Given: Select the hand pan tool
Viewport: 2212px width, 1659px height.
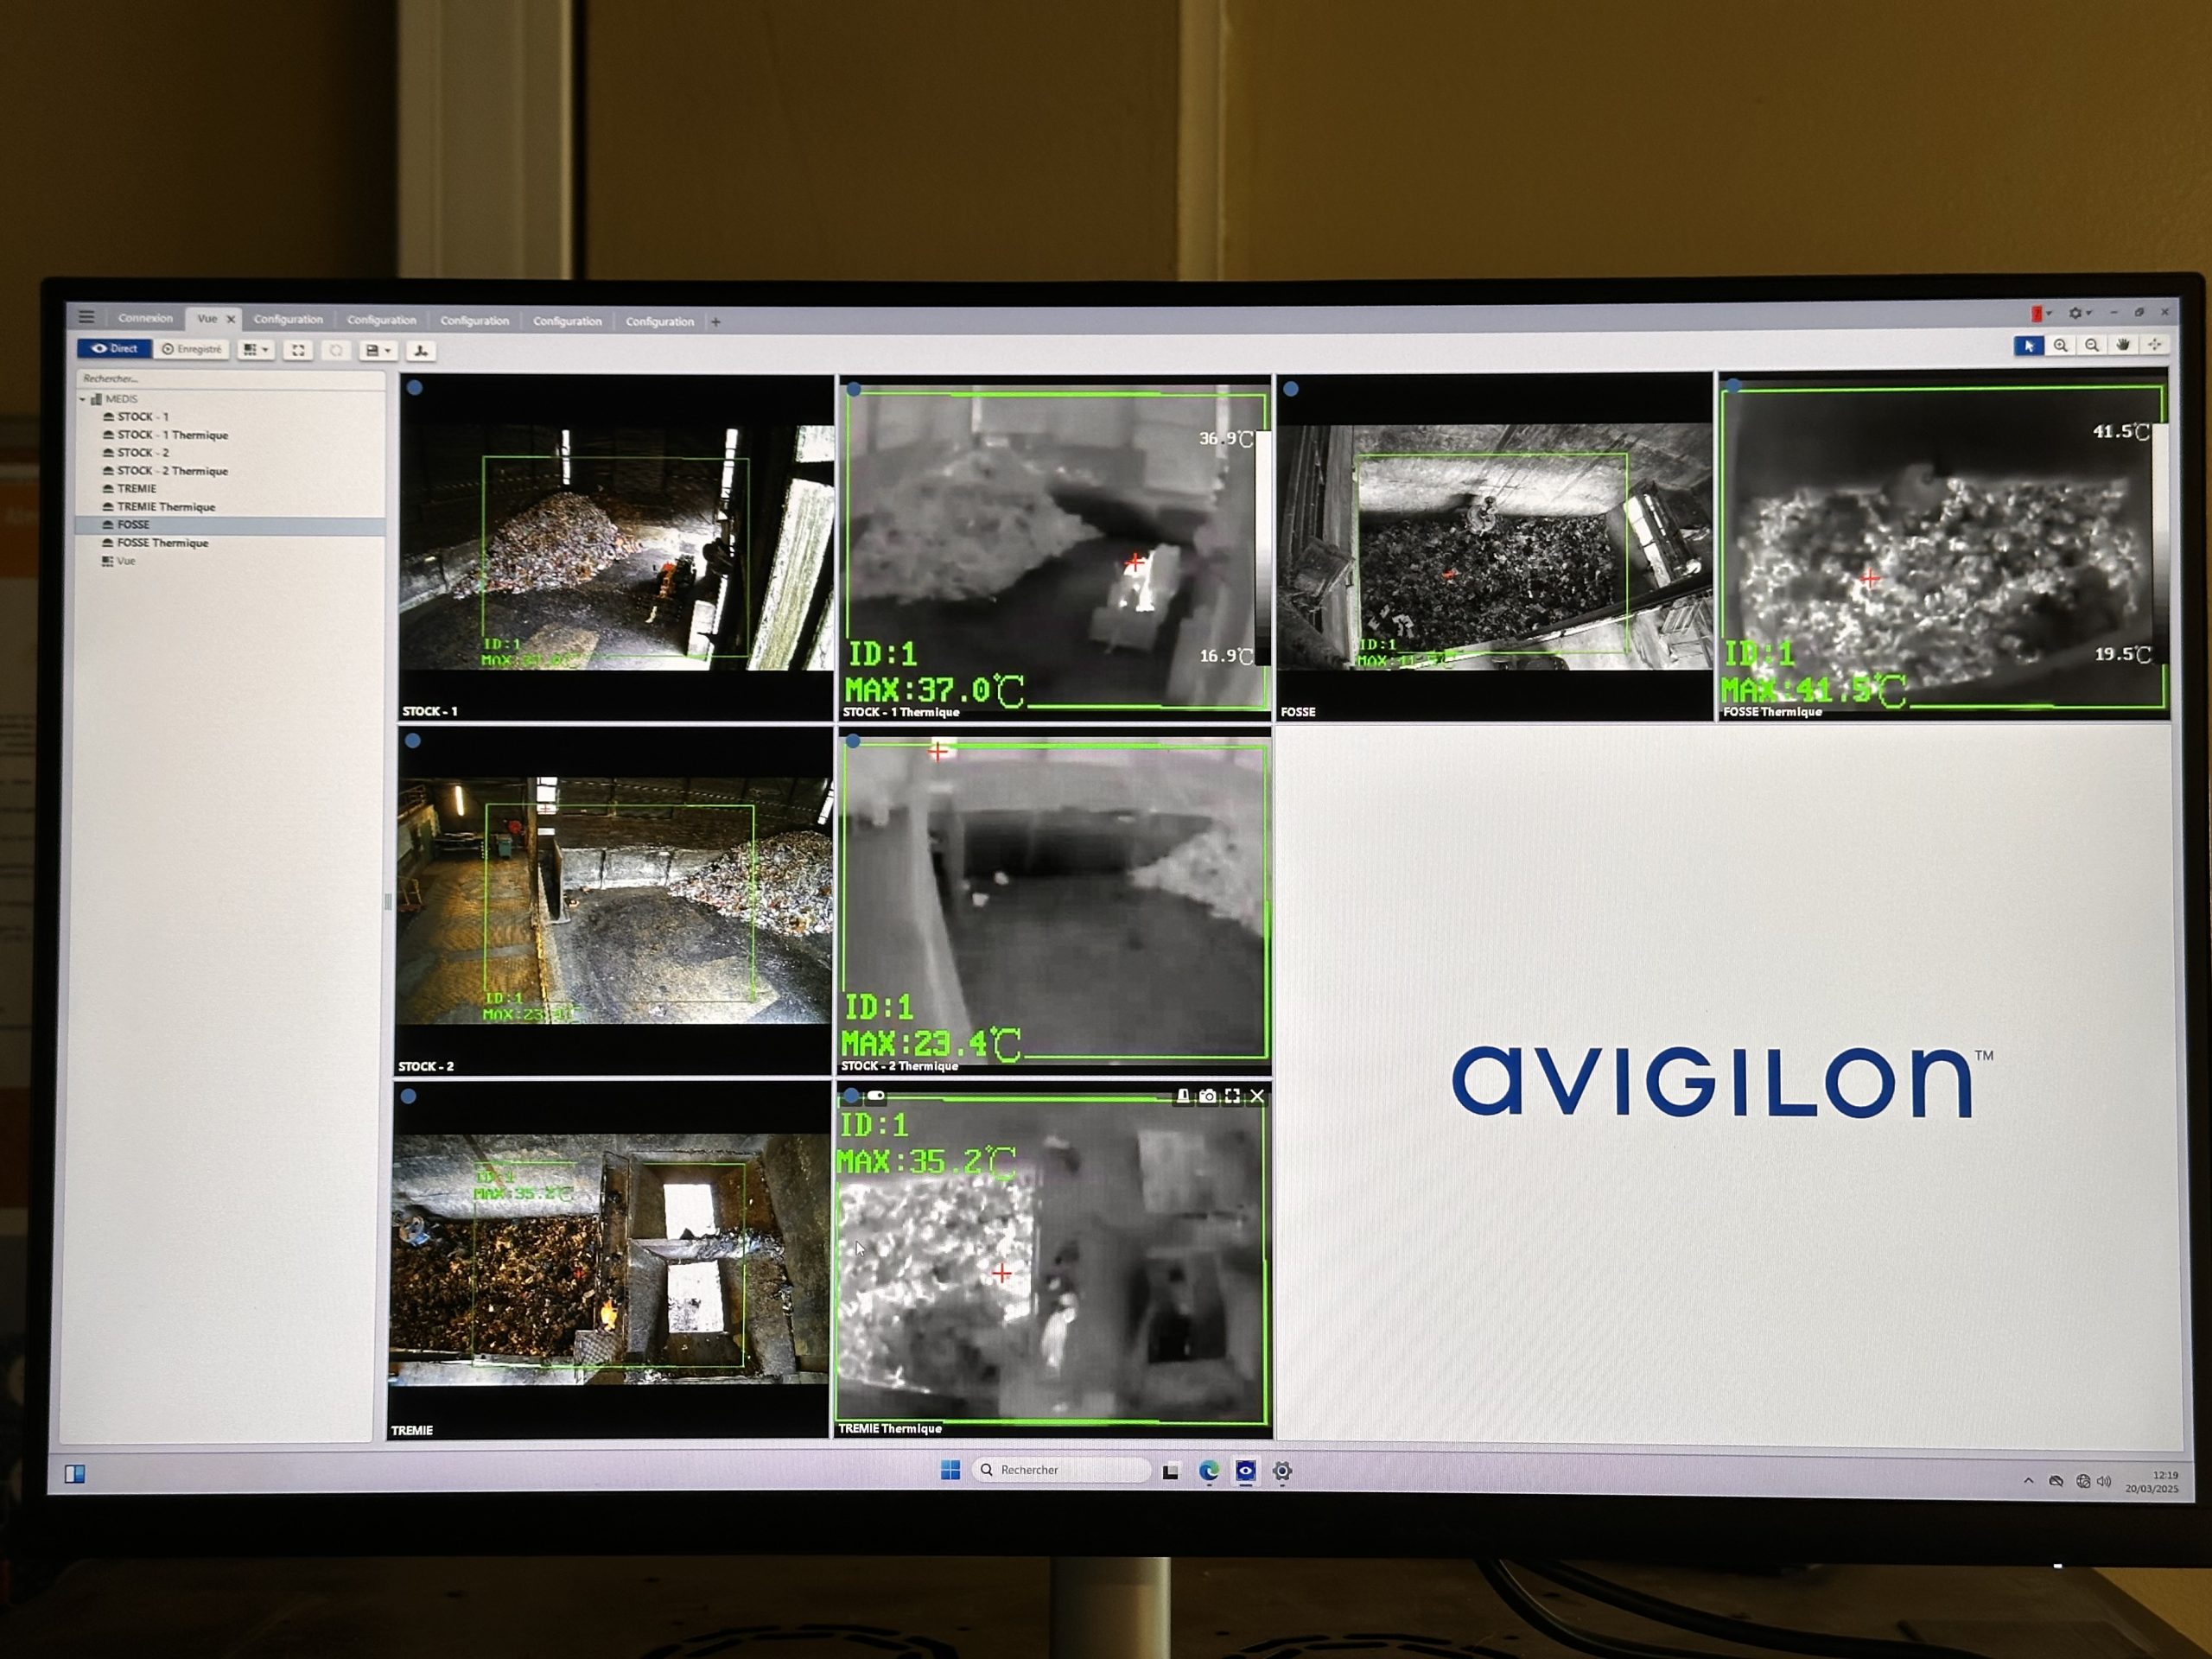Looking at the screenshot, I should click(2123, 345).
